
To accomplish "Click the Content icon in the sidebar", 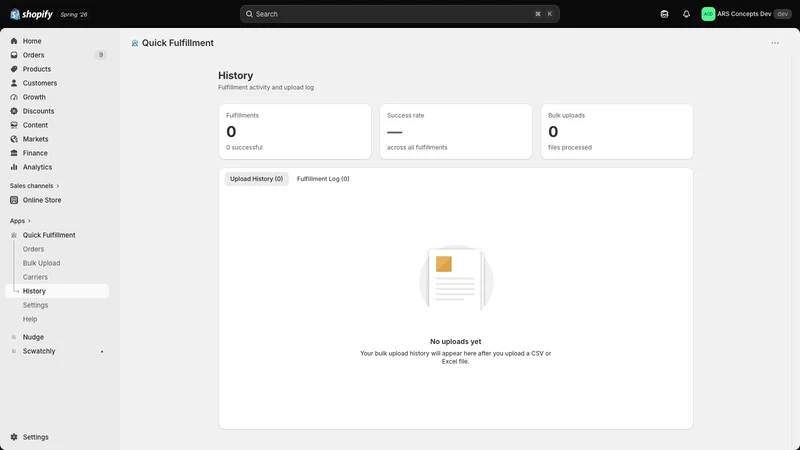I will point(14,125).
